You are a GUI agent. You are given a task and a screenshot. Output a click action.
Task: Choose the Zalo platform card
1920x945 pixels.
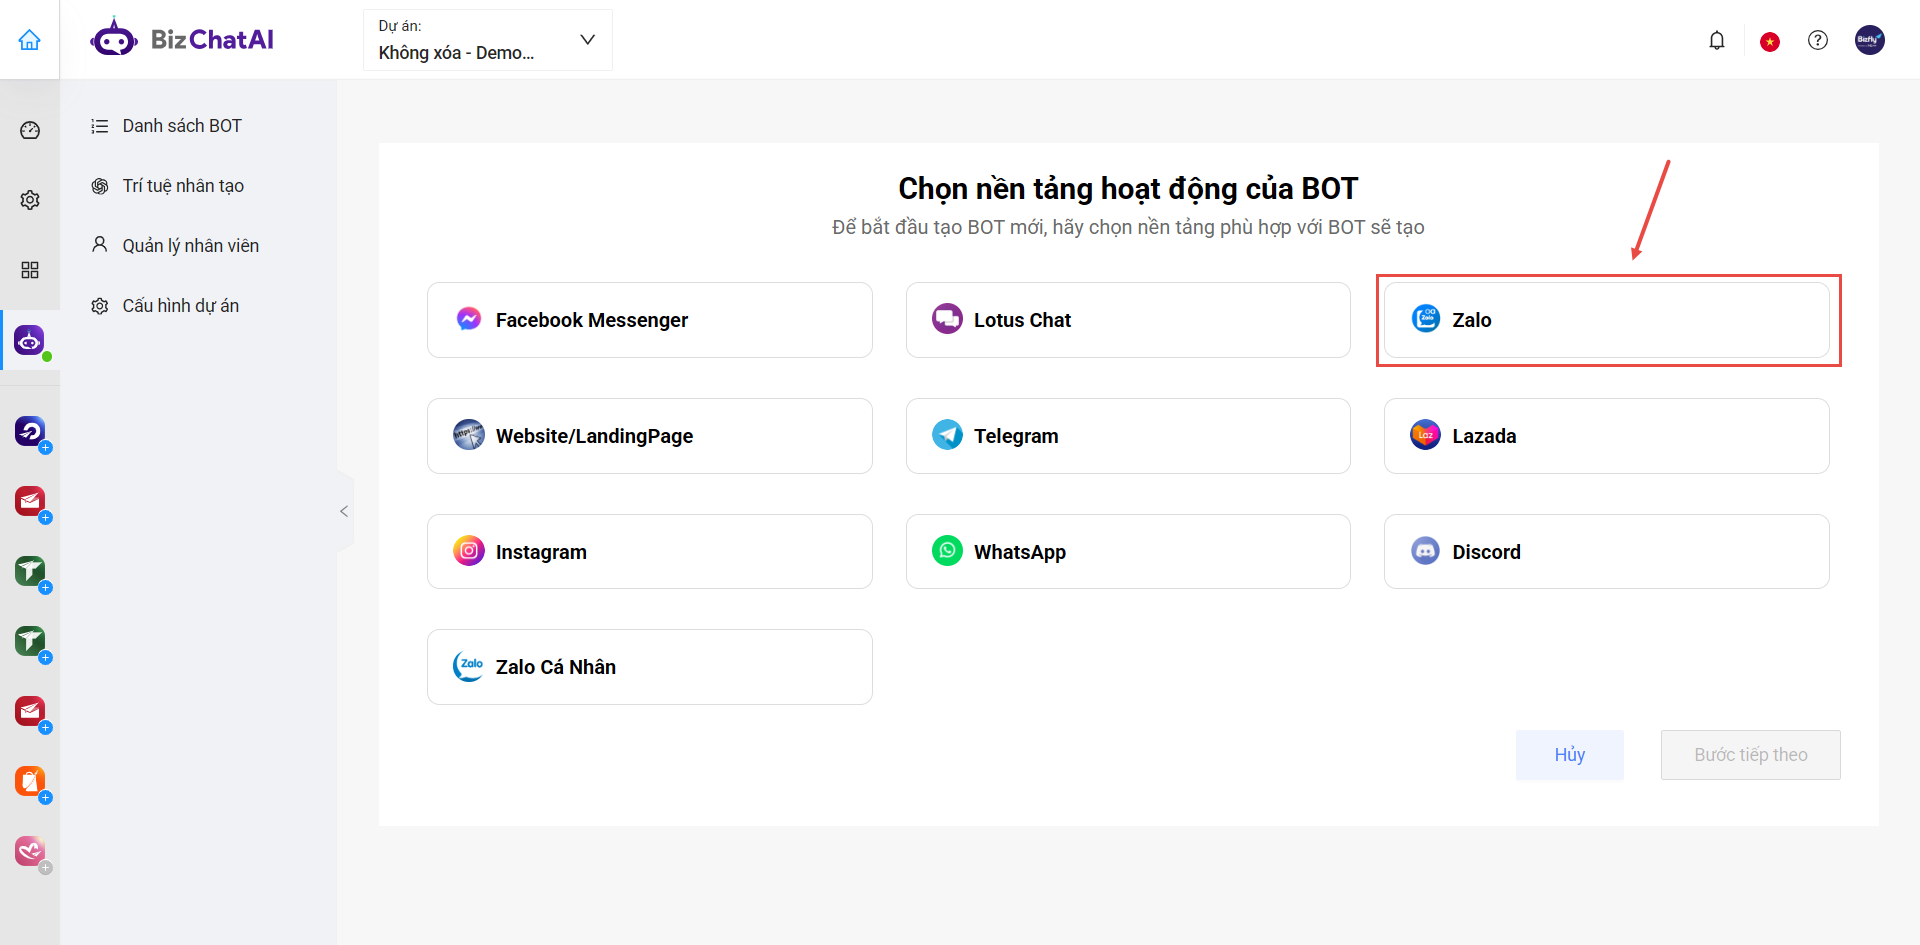click(1607, 320)
